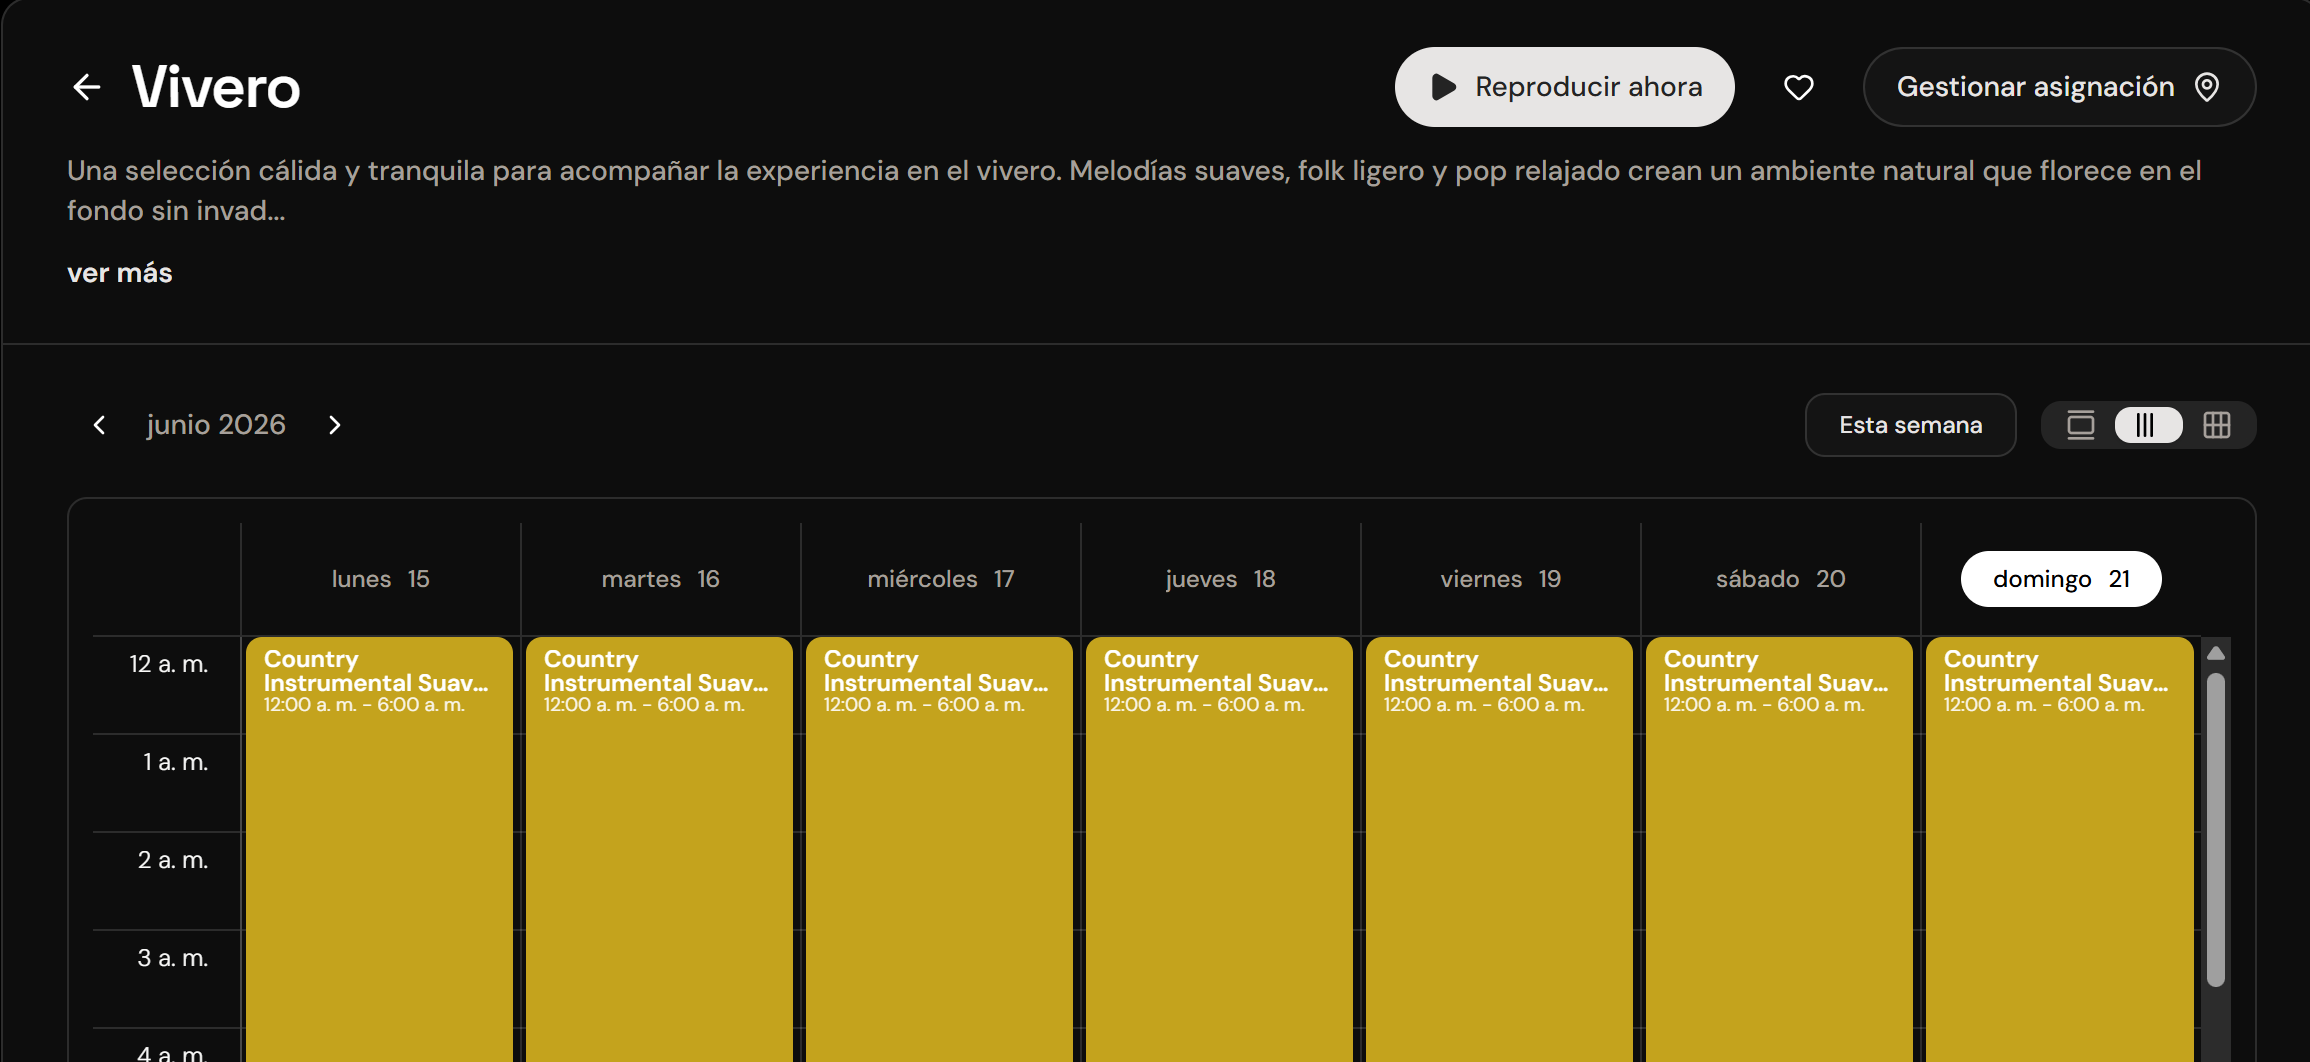Switch to day view icon

pyautogui.click(x=2080, y=425)
